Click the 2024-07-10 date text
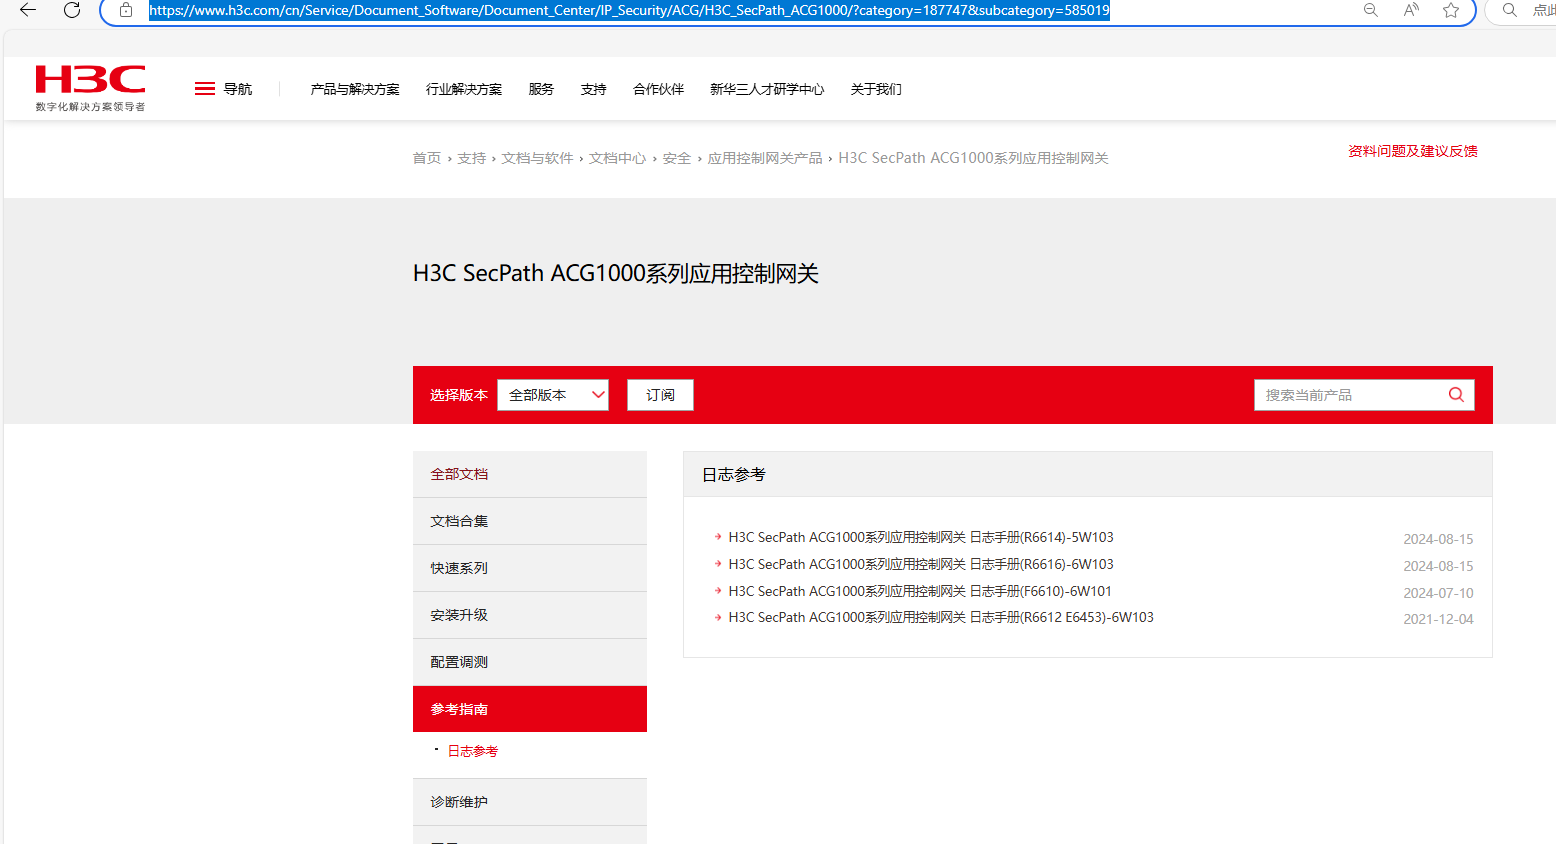Viewport: 1556px width, 844px height. [1438, 593]
